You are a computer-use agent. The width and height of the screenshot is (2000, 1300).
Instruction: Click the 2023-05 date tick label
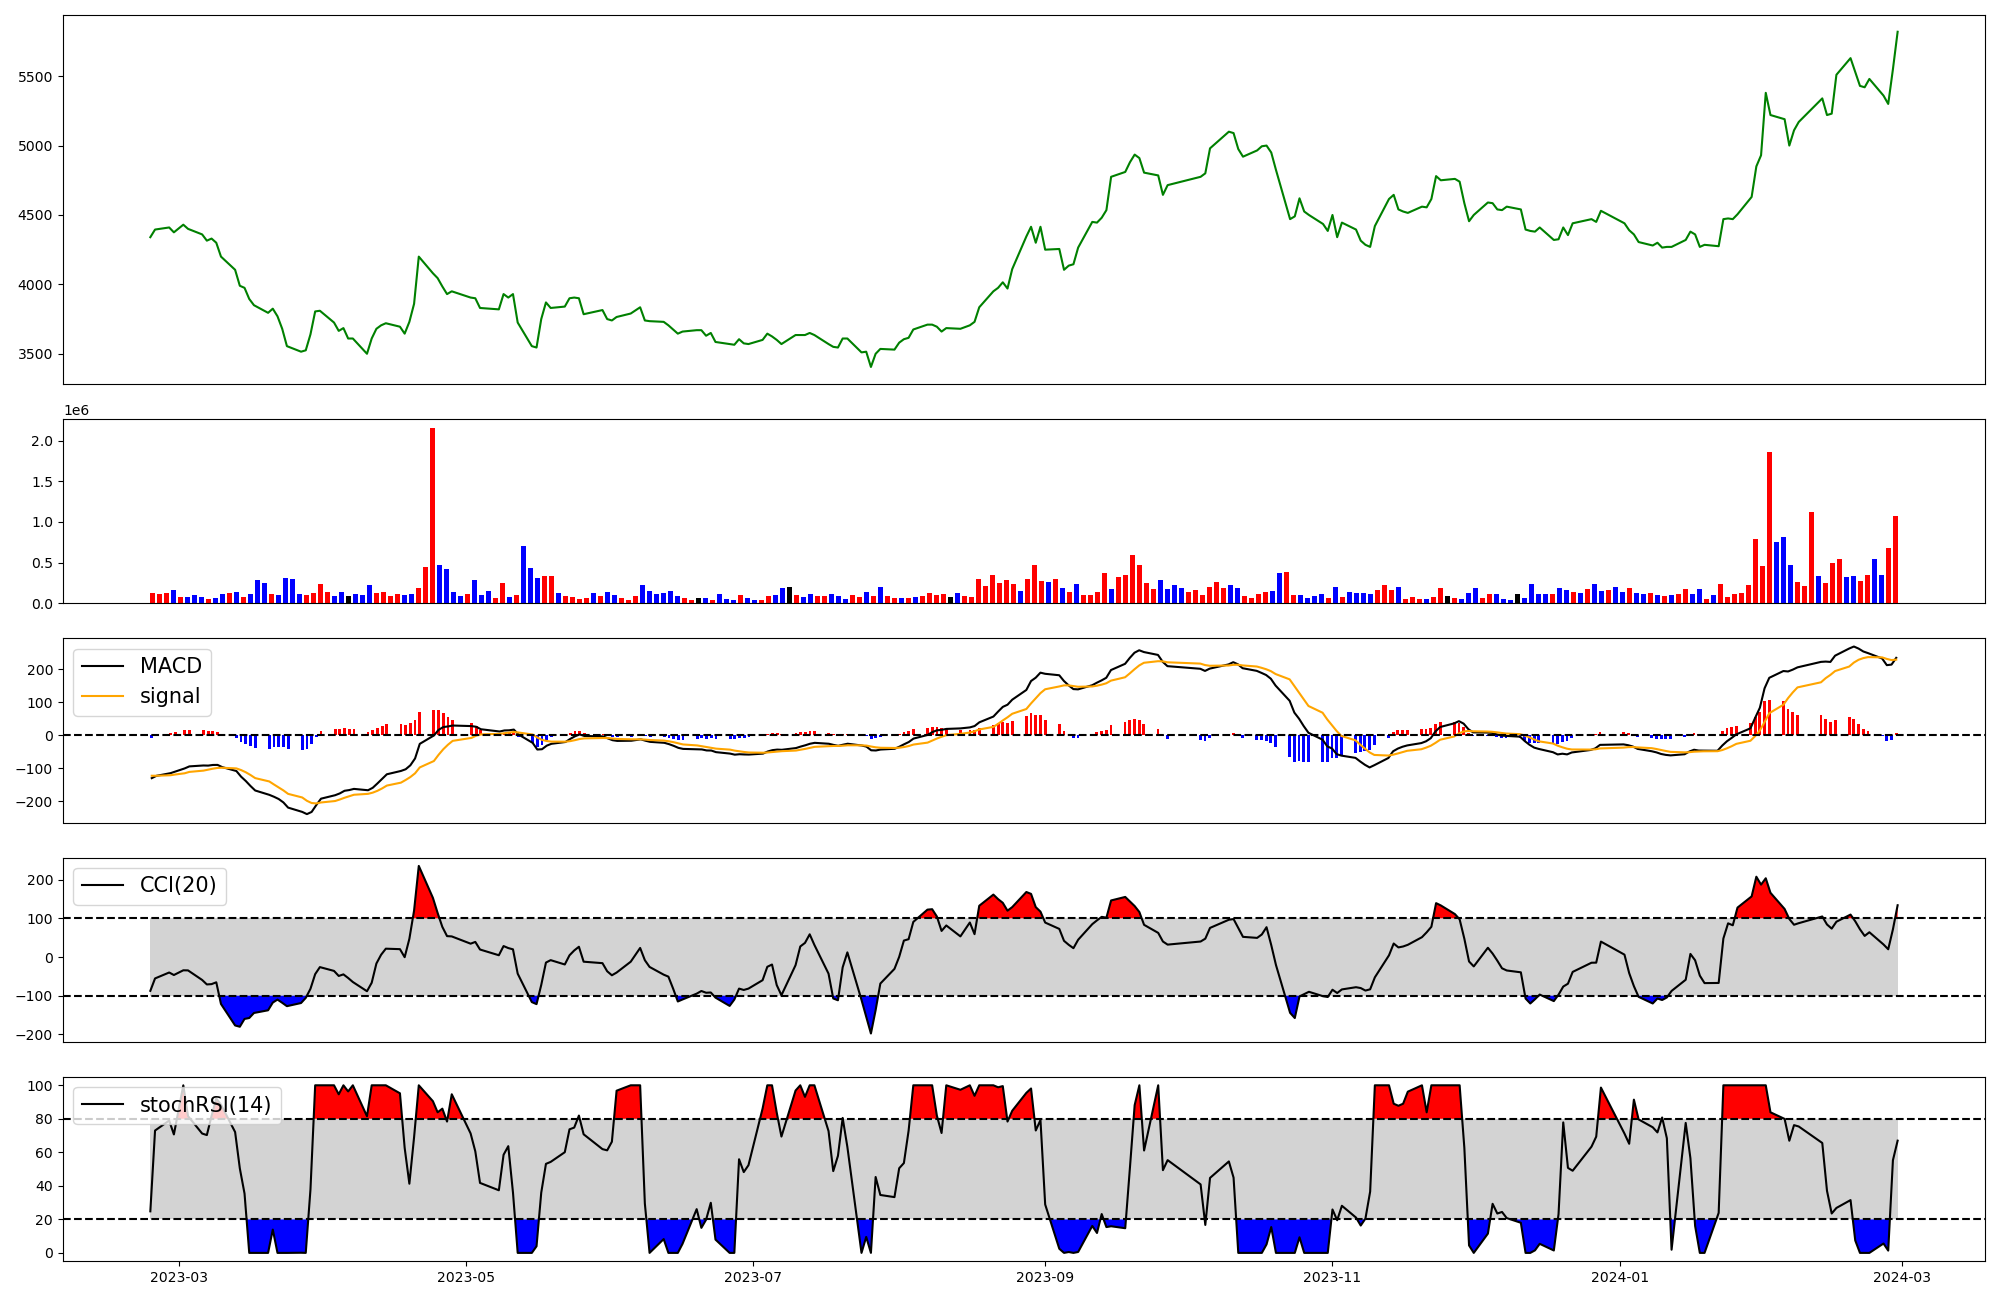tap(465, 1276)
